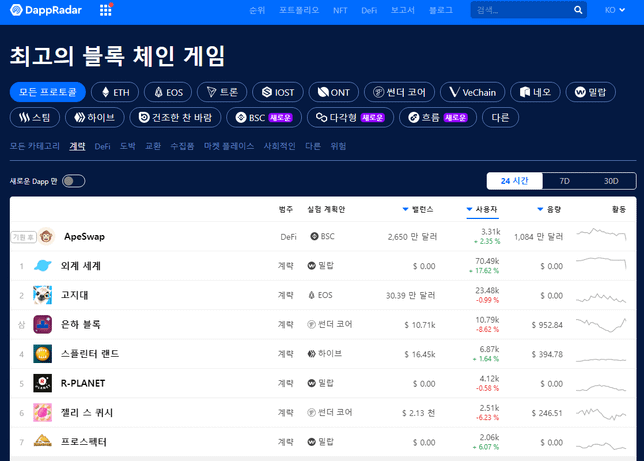The height and width of the screenshot is (461, 644).
Task: Open the 외계 세계 planet icon
Action: coord(42,266)
